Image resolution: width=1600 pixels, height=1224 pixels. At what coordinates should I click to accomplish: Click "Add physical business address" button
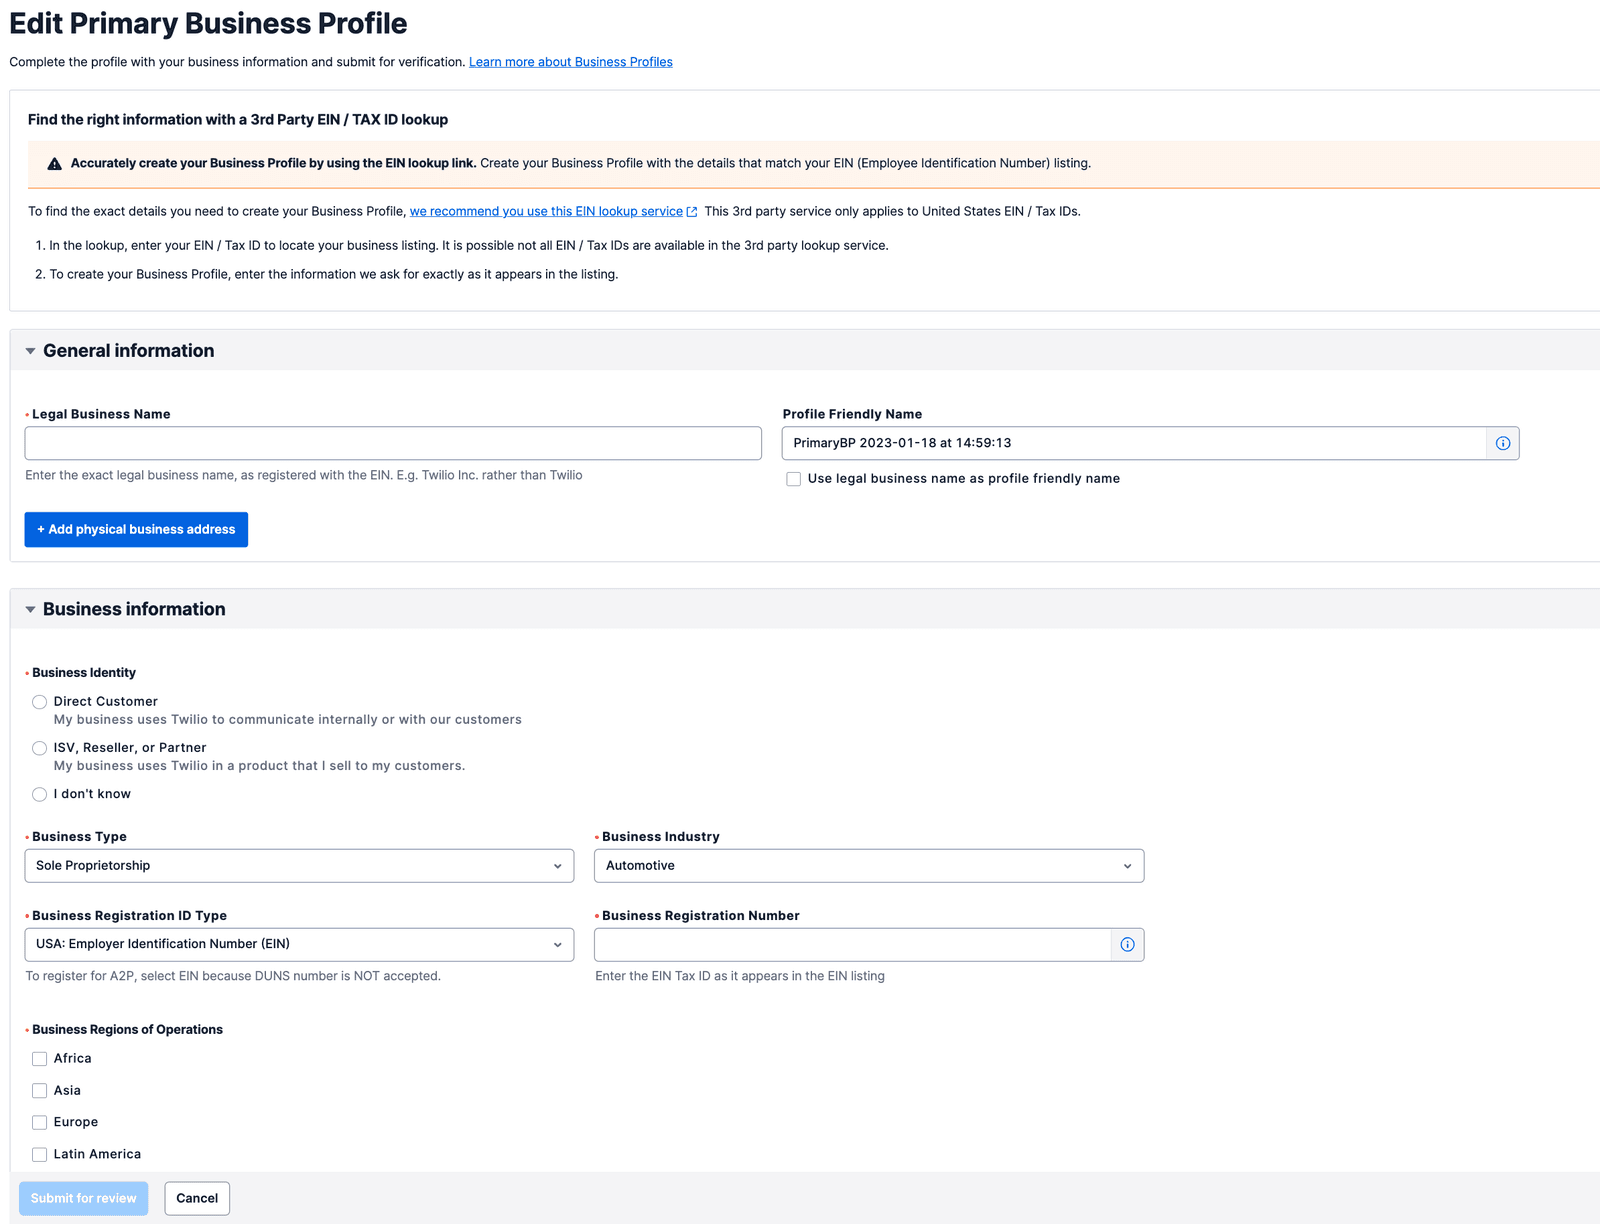tap(136, 529)
